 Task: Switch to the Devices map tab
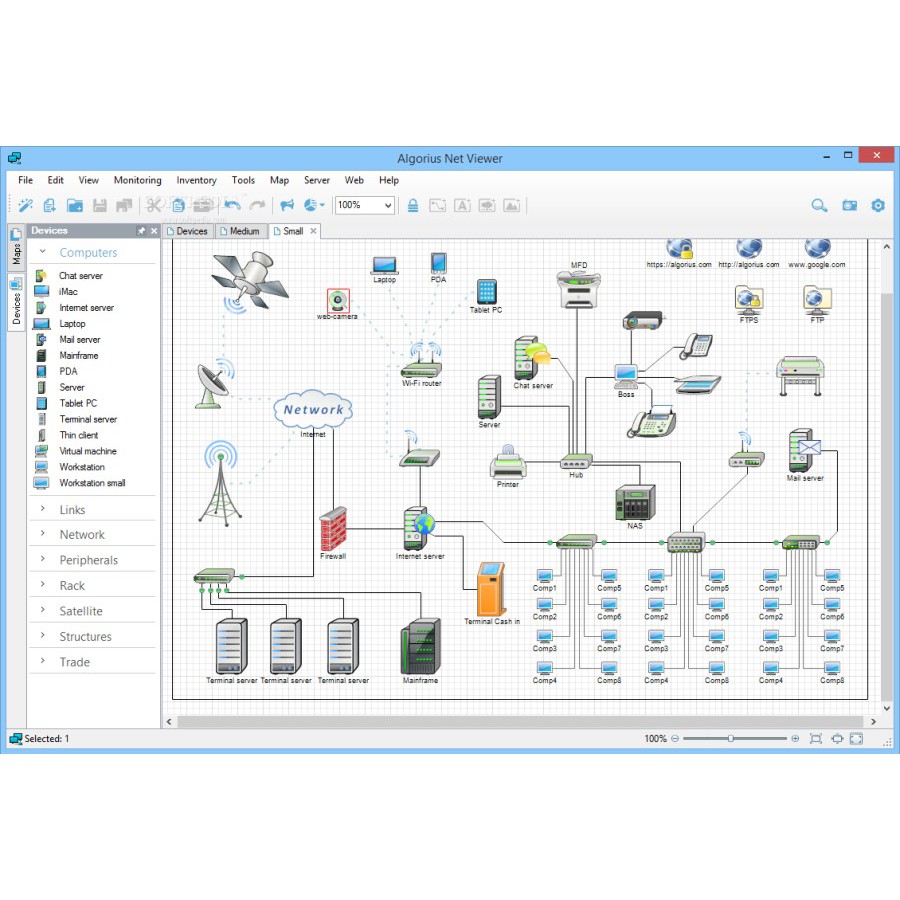tap(188, 231)
